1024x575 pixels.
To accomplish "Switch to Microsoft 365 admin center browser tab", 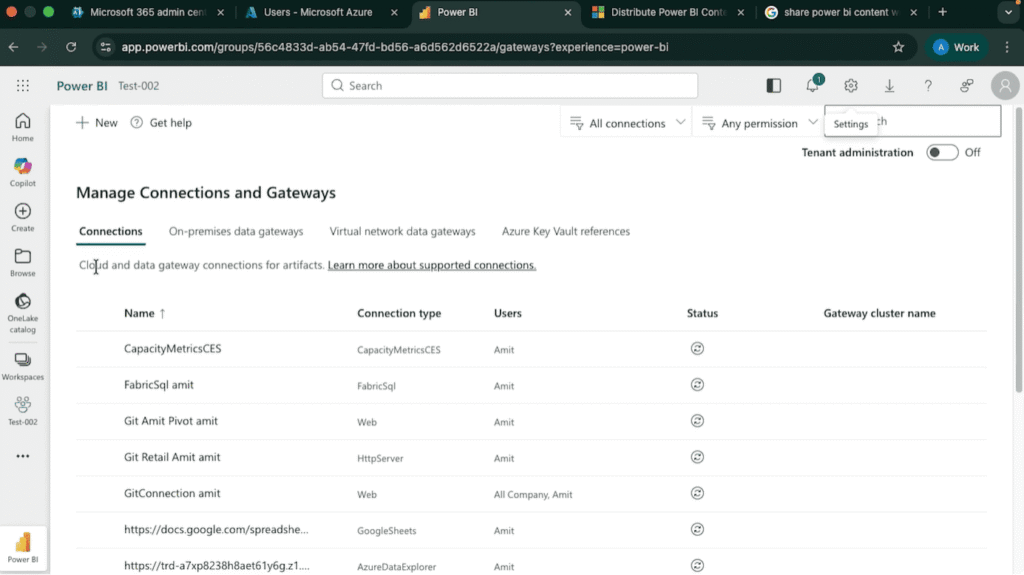I will click(x=147, y=12).
